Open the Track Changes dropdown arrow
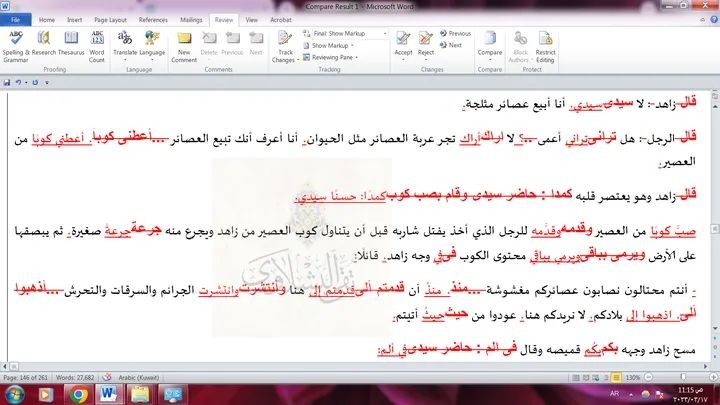The height and width of the screenshot is (405, 720). click(298, 60)
